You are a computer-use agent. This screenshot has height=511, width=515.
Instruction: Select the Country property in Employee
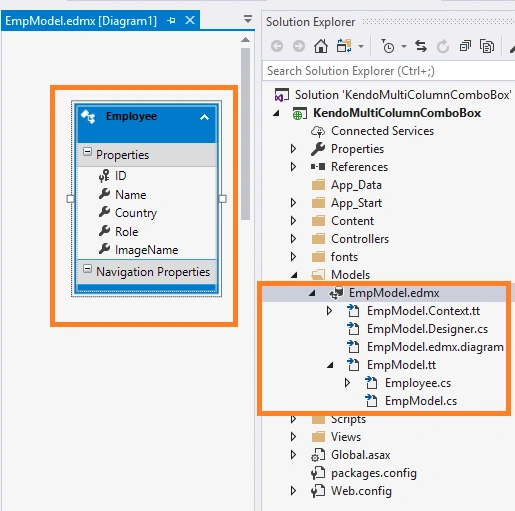(x=136, y=213)
